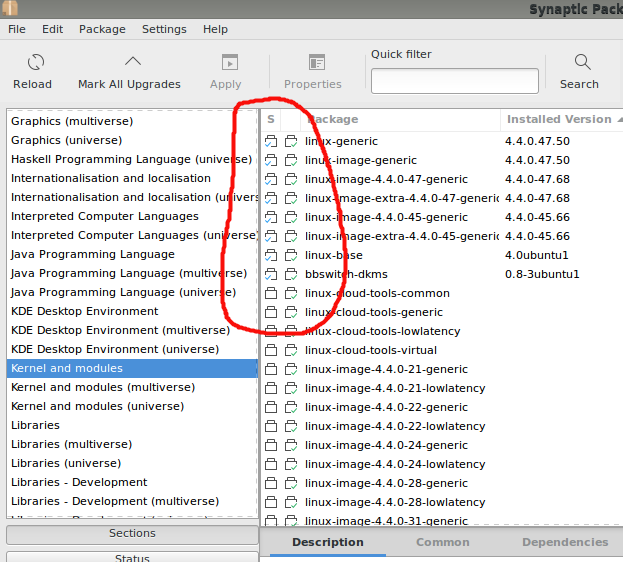Click supported icon for linux-image-4.4.0-24-generic
The height and width of the screenshot is (562, 623).
click(x=291, y=445)
